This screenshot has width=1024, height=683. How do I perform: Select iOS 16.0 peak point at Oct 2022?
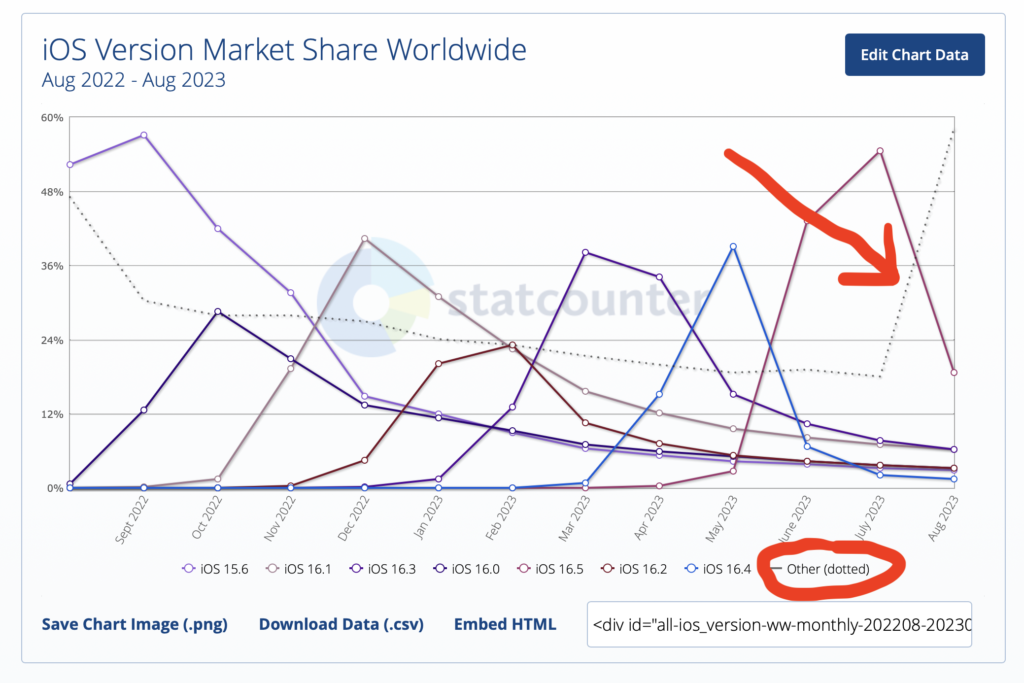tap(217, 311)
